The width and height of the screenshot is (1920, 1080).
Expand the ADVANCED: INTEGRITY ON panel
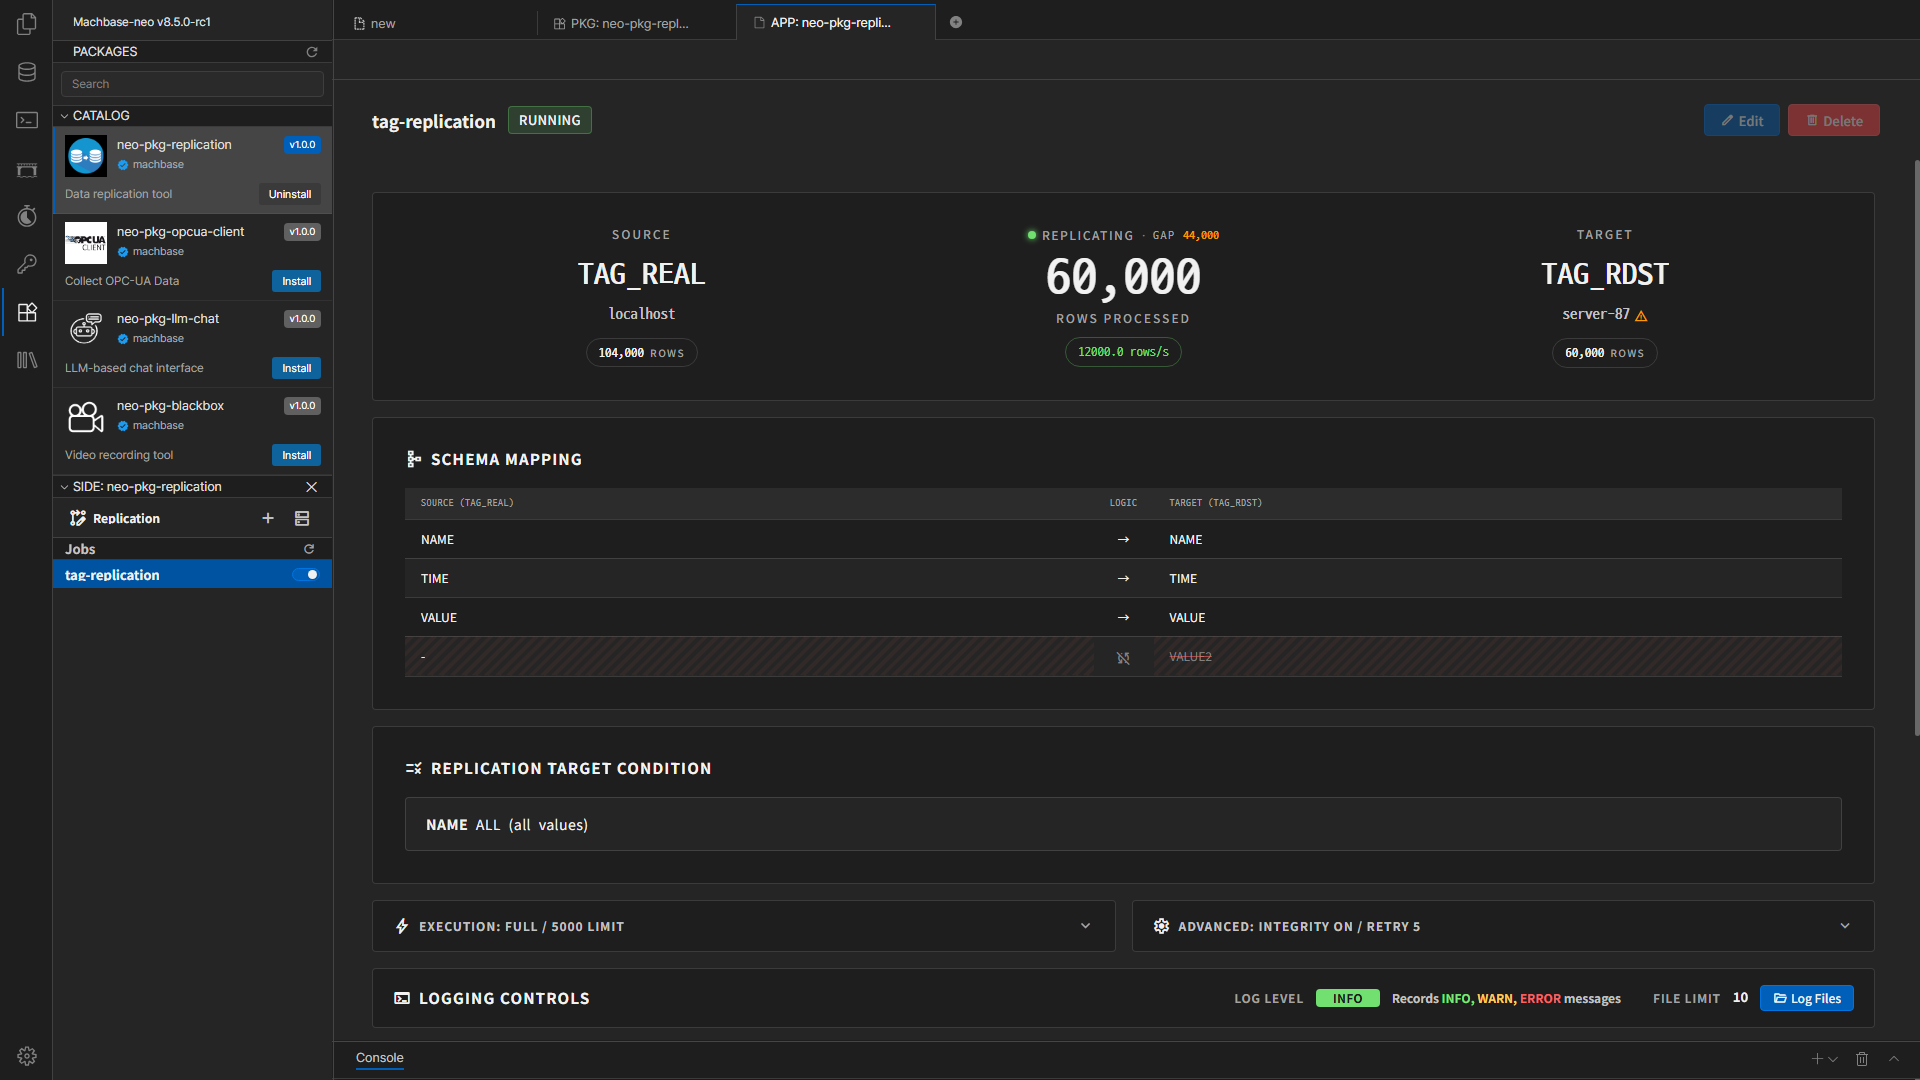pyautogui.click(x=1503, y=926)
